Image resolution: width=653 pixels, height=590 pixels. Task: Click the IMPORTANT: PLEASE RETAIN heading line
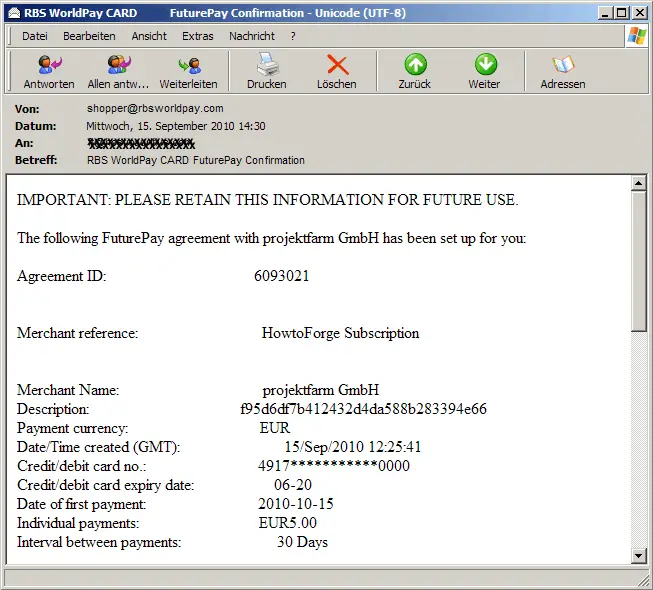[x=268, y=200]
